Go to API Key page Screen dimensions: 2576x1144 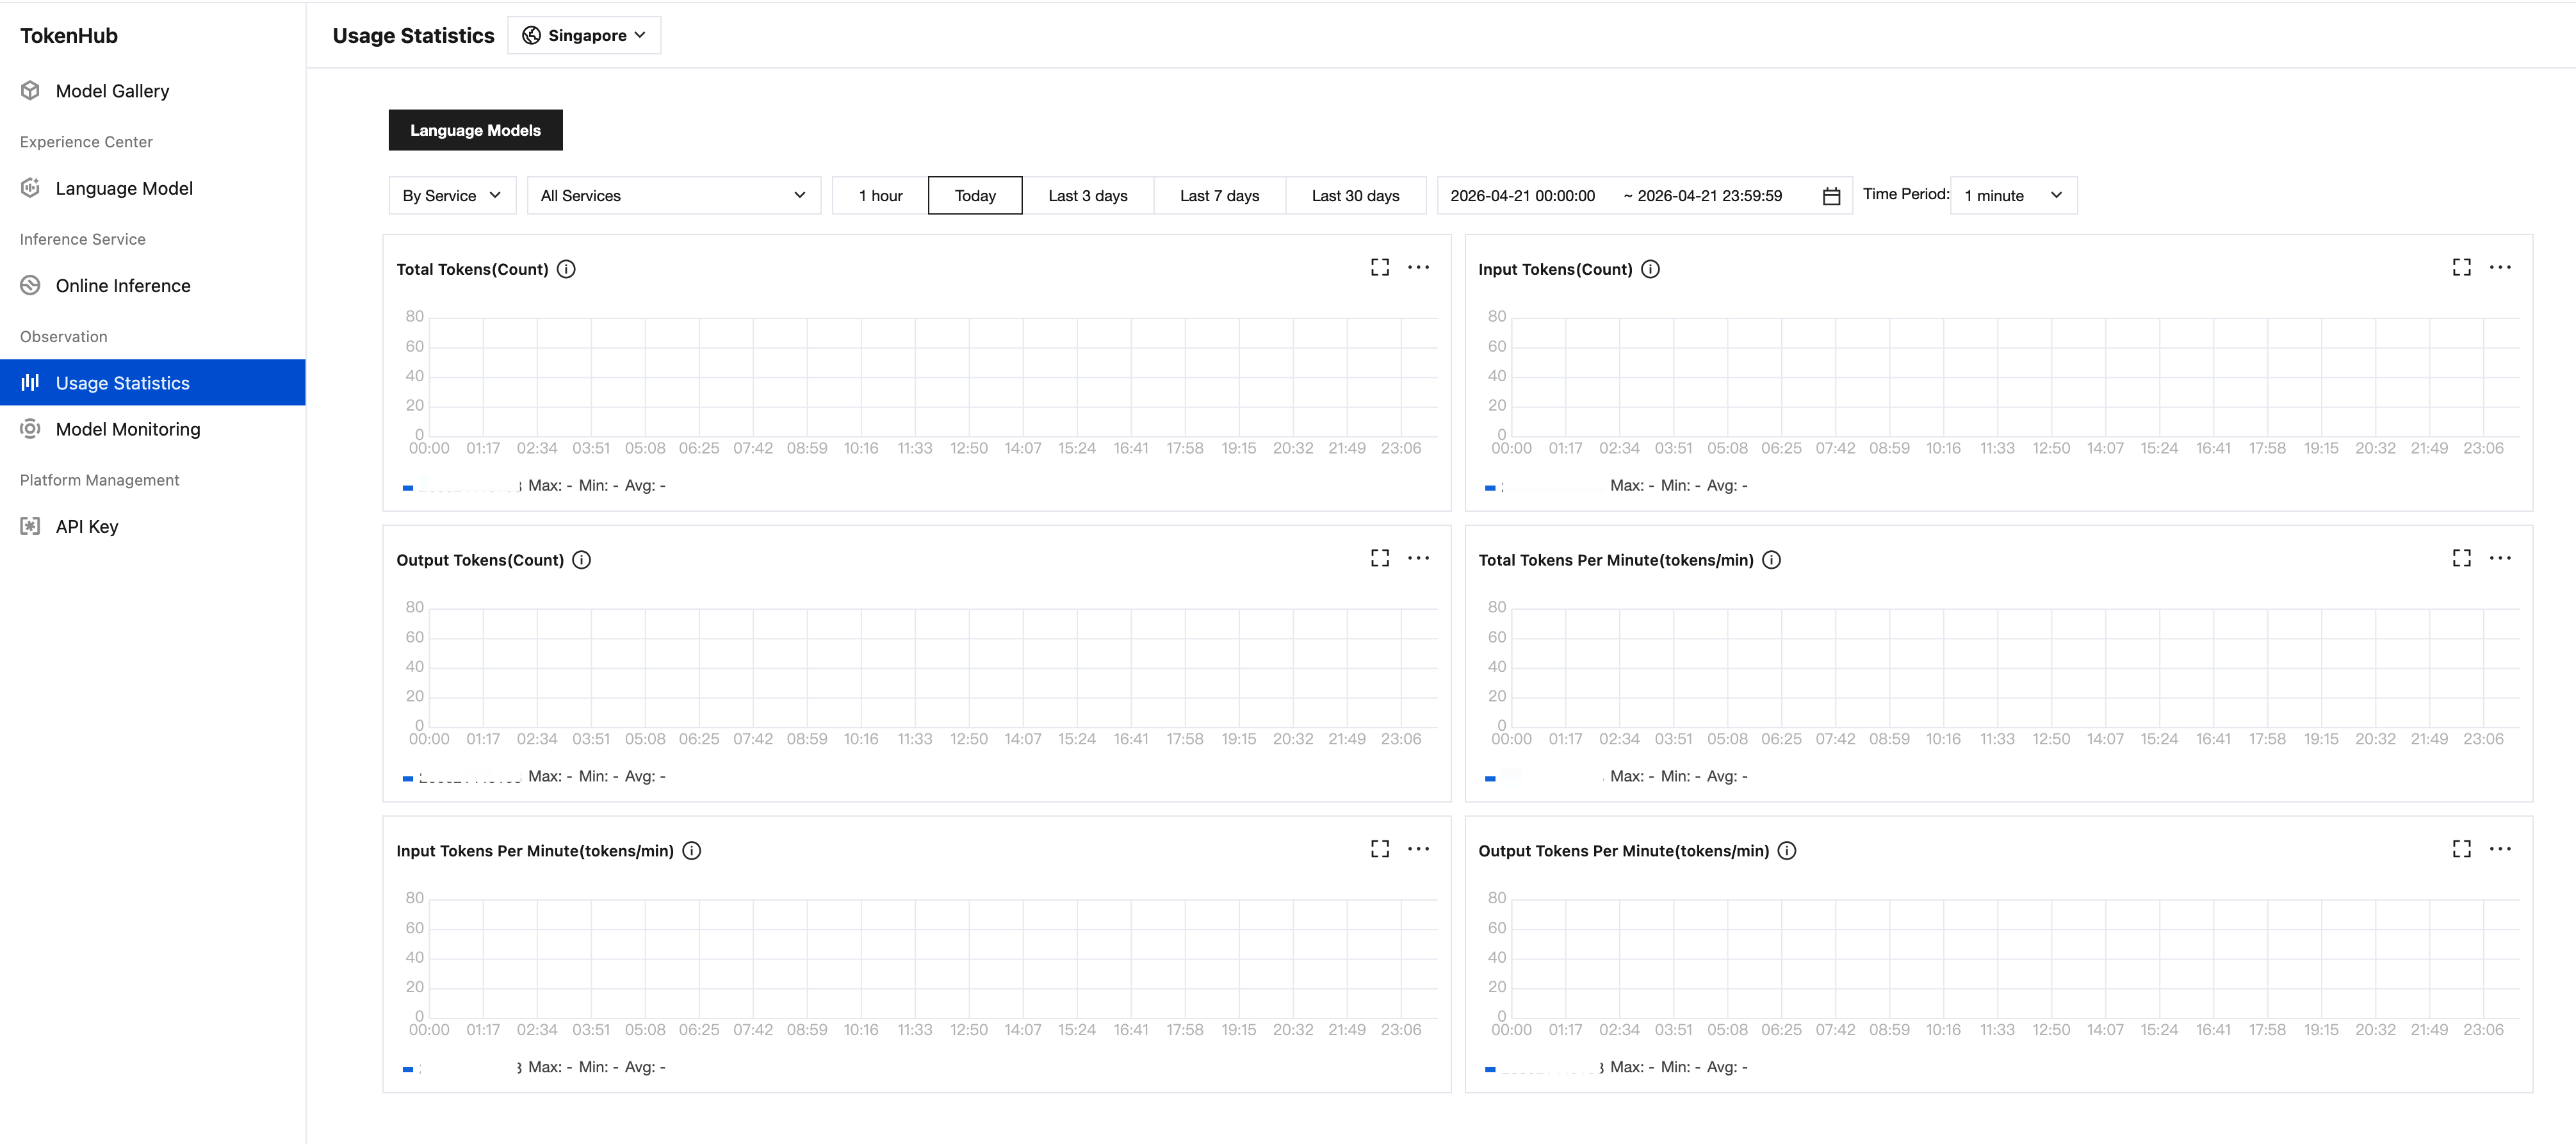[87, 527]
